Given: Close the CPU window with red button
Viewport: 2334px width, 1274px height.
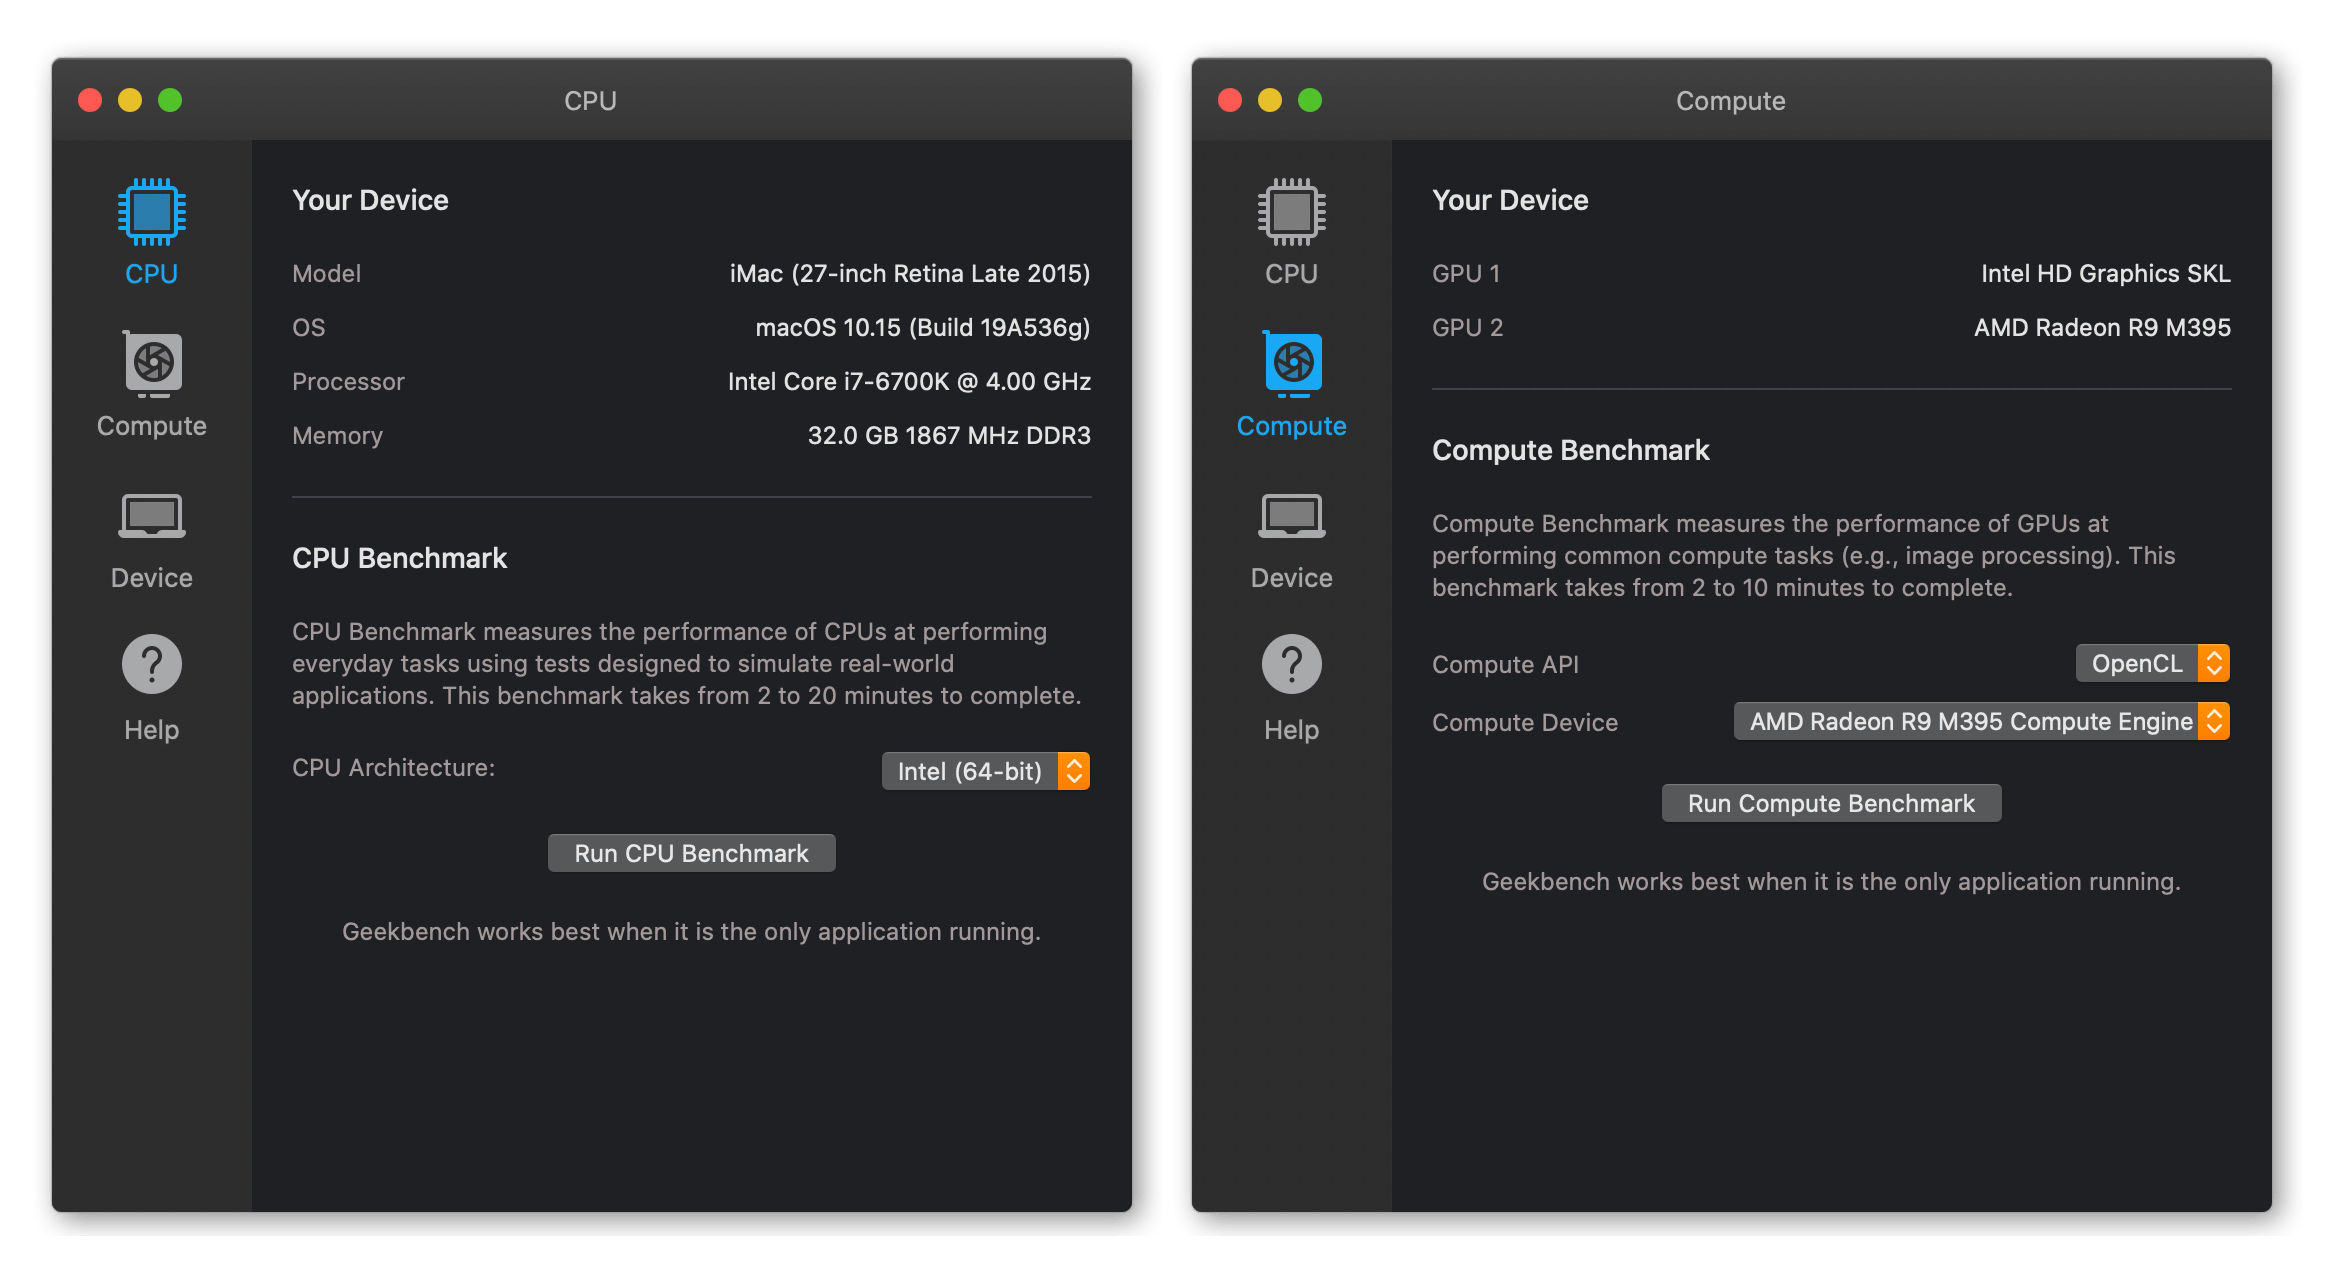Looking at the screenshot, I should pos(90,100).
